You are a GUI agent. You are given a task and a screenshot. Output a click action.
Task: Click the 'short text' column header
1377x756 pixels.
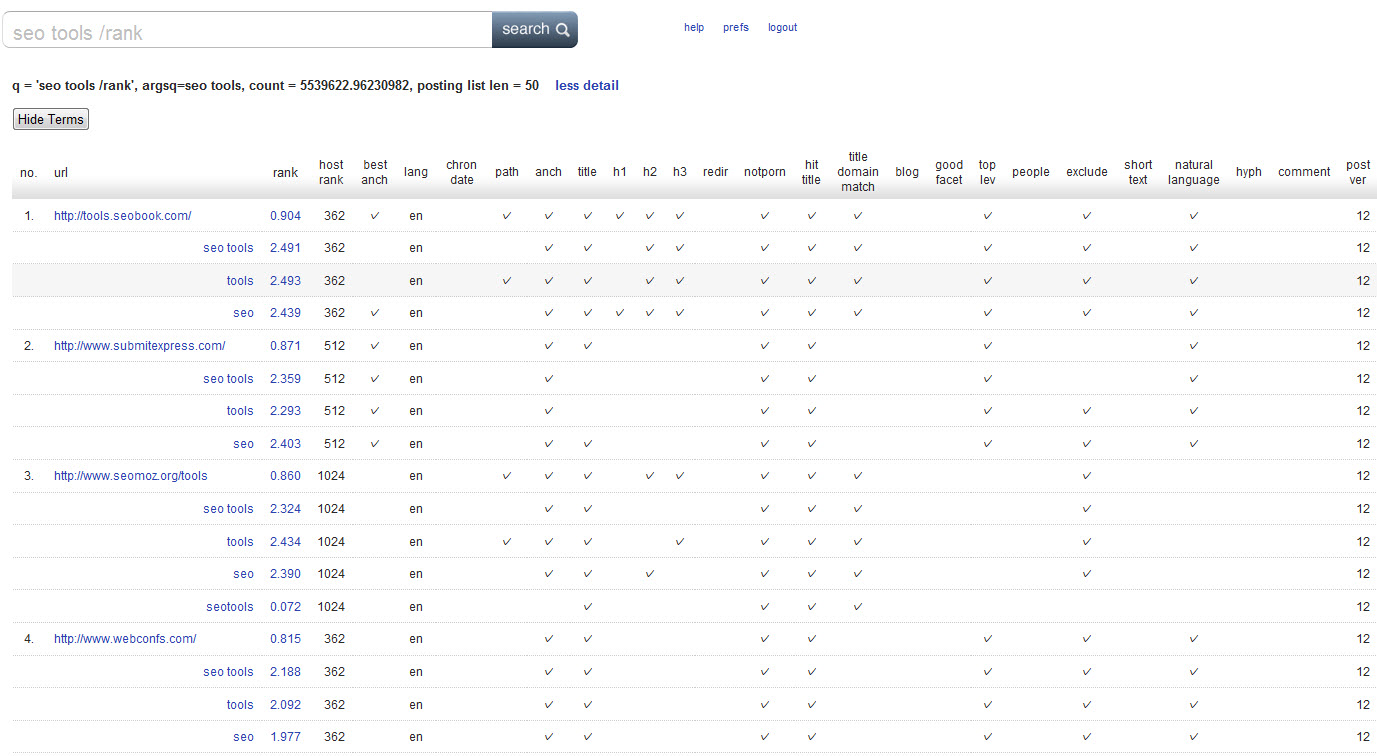1138,172
